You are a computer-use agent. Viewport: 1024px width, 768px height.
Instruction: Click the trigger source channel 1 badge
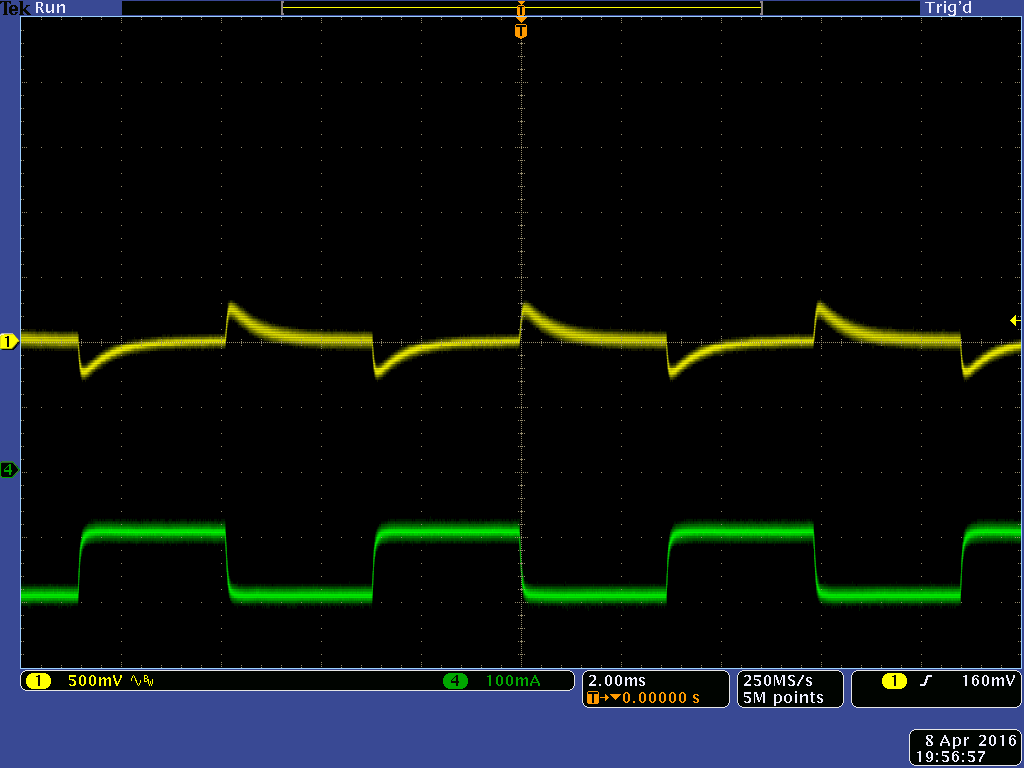point(894,681)
